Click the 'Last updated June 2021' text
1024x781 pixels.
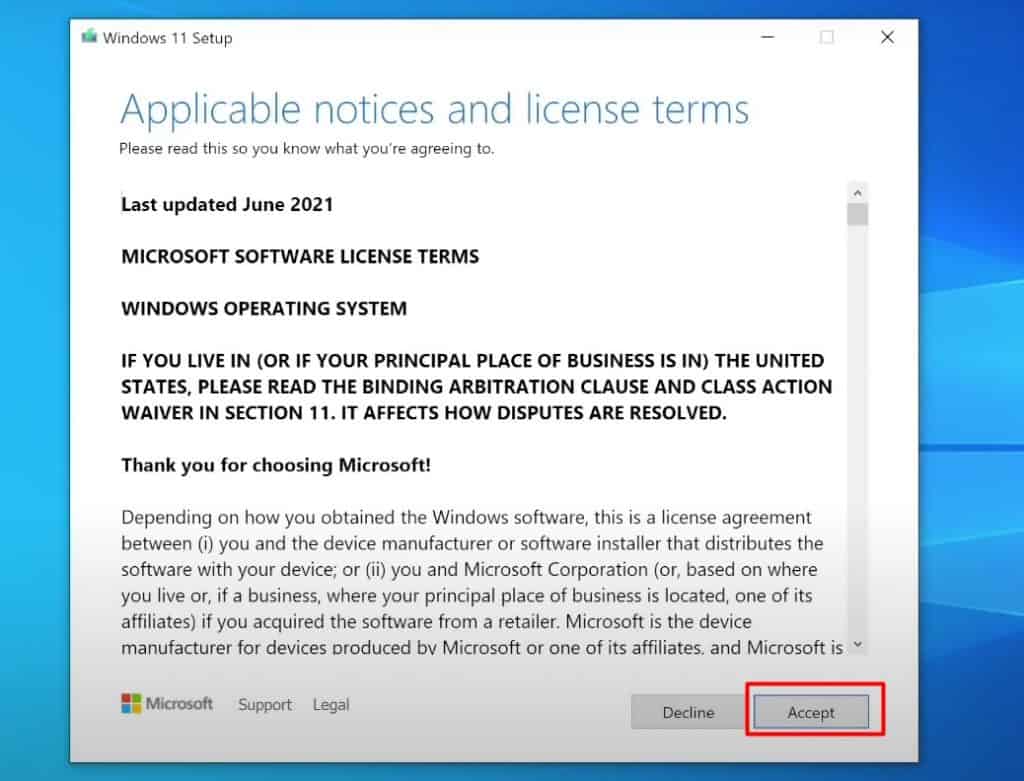point(226,205)
